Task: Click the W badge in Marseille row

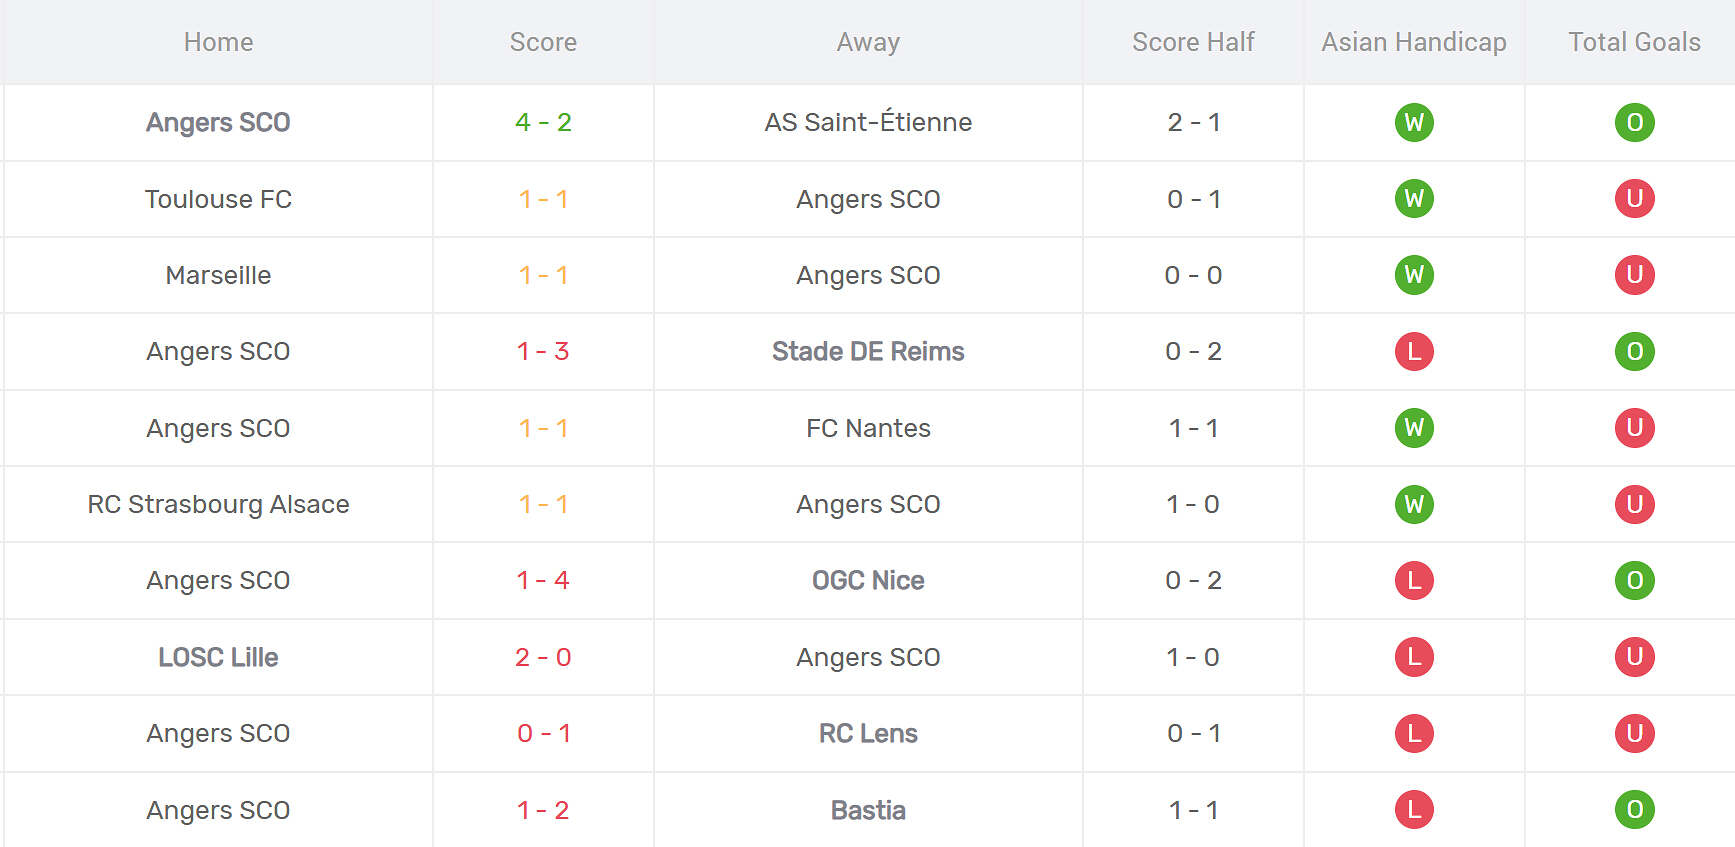Action: tap(1414, 274)
